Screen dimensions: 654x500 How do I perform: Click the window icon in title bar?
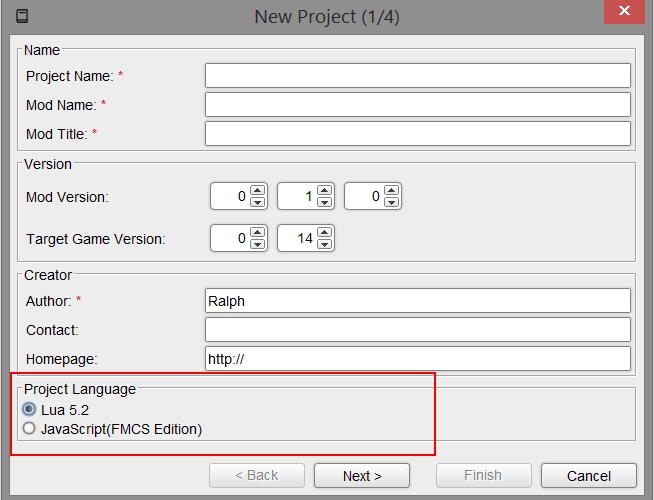pos(22,16)
